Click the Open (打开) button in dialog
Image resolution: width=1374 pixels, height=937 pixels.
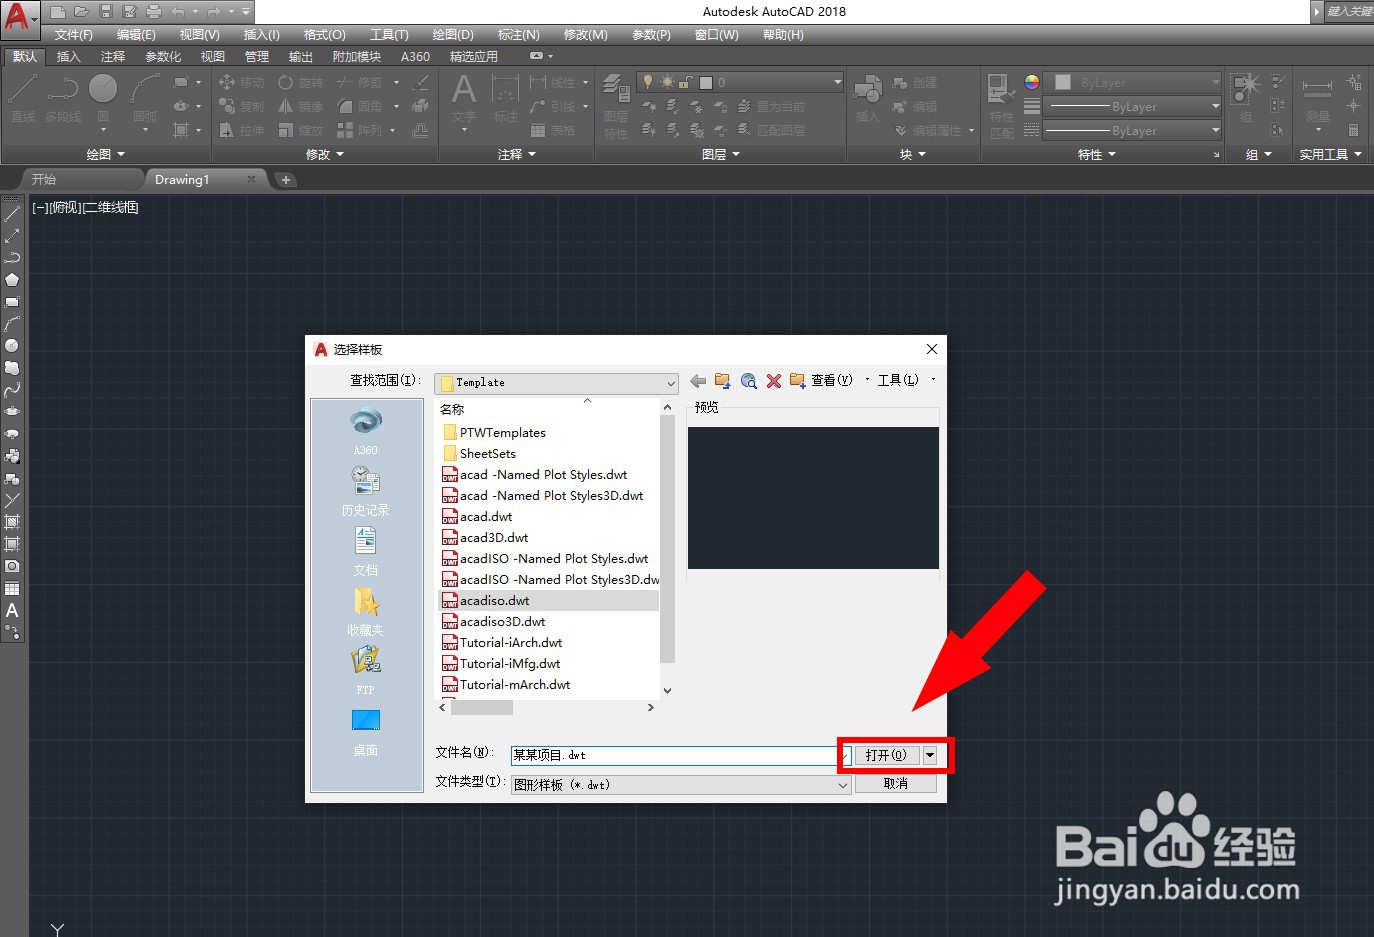(886, 755)
